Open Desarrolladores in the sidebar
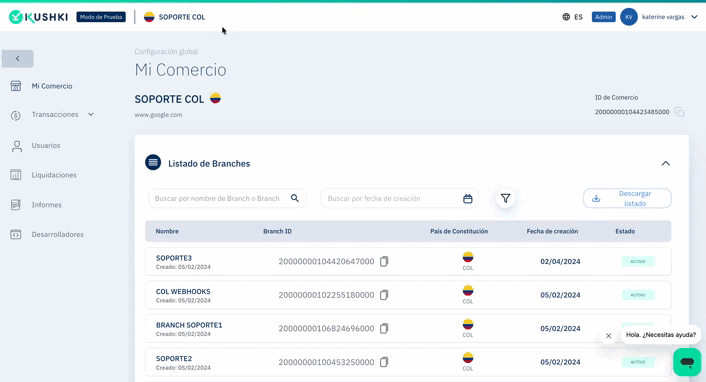Screen dimensions: 706x382 58,234
